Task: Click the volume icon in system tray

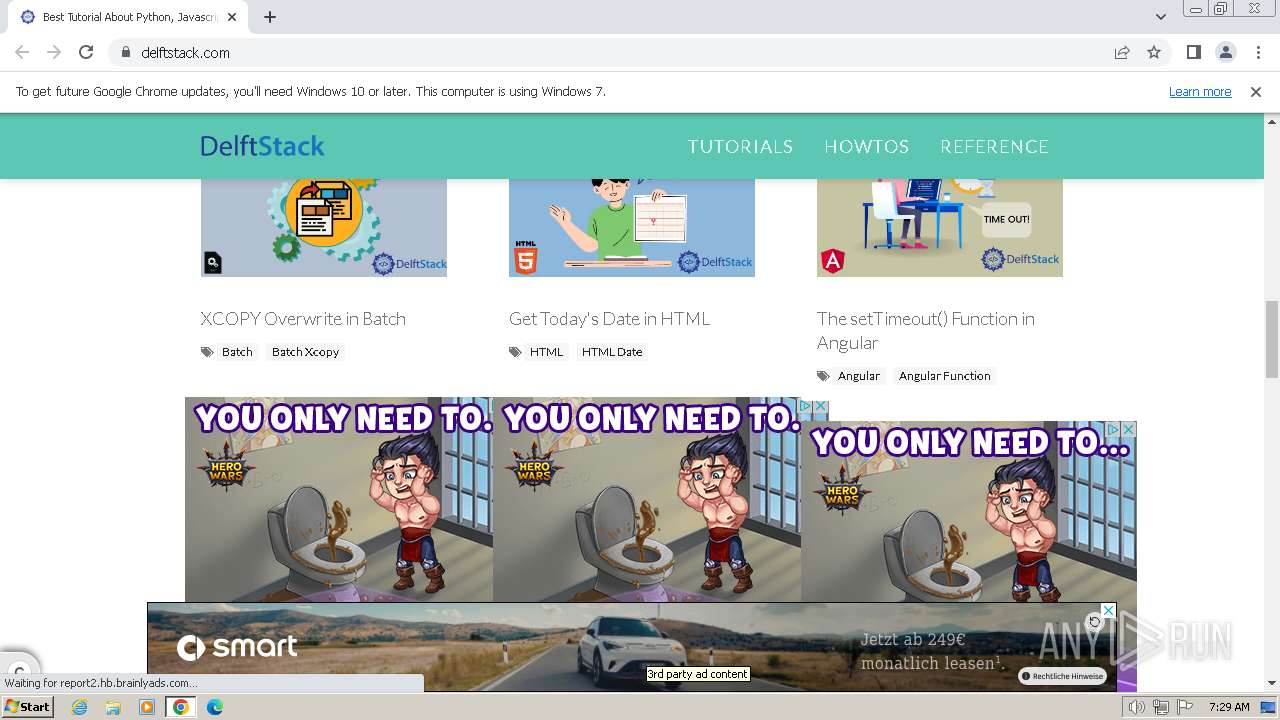Action: pos(1137,707)
